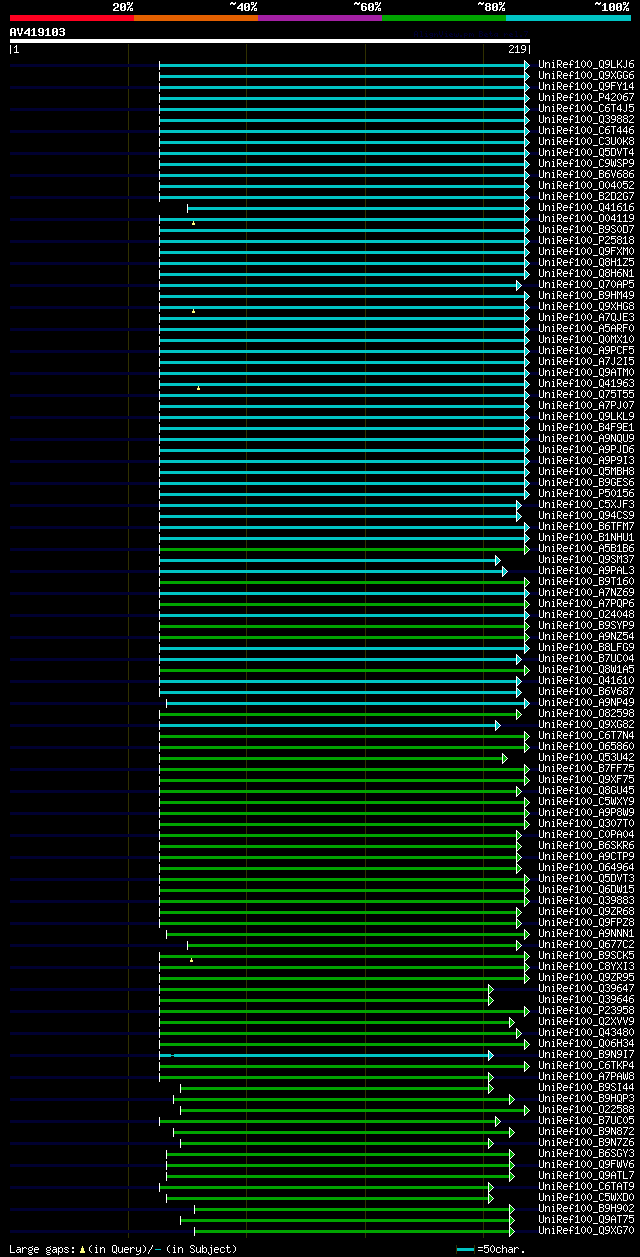Click the UniRef100_O22588 label
The height and width of the screenshot is (1257, 640).
tap(586, 1109)
